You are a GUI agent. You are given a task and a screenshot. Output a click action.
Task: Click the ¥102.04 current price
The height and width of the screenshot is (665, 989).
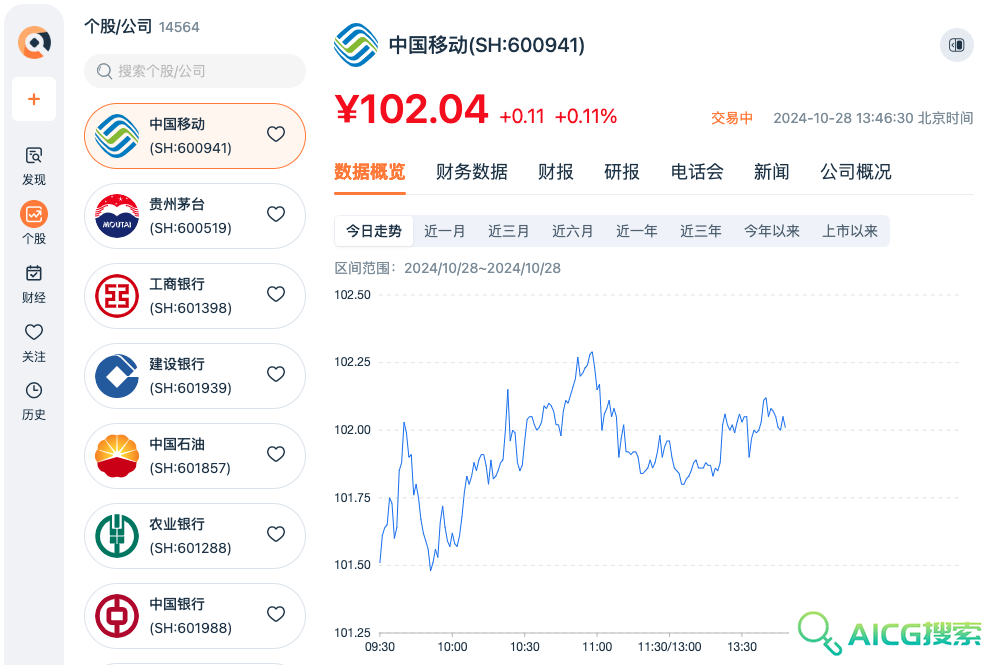pyautogui.click(x=411, y=109)
